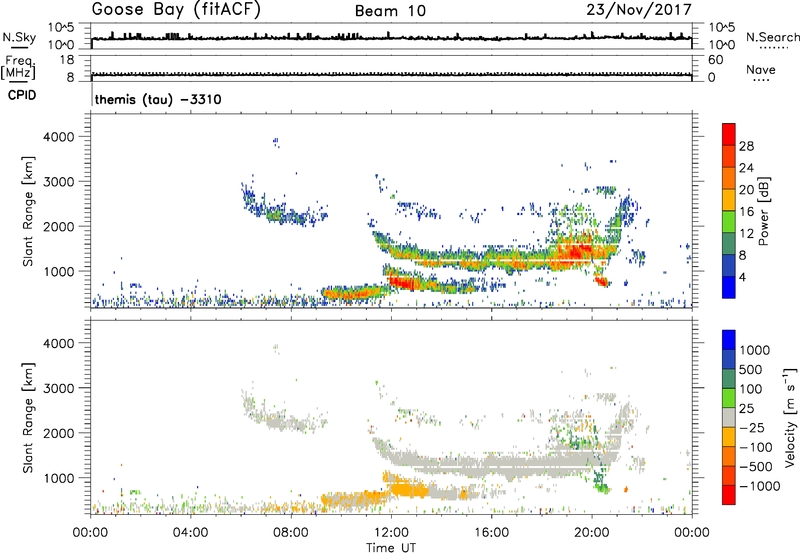This screenshot has height=554, width=800.
Task: Click the '4000' tick on the power panel
Action: tap(58, 137)
